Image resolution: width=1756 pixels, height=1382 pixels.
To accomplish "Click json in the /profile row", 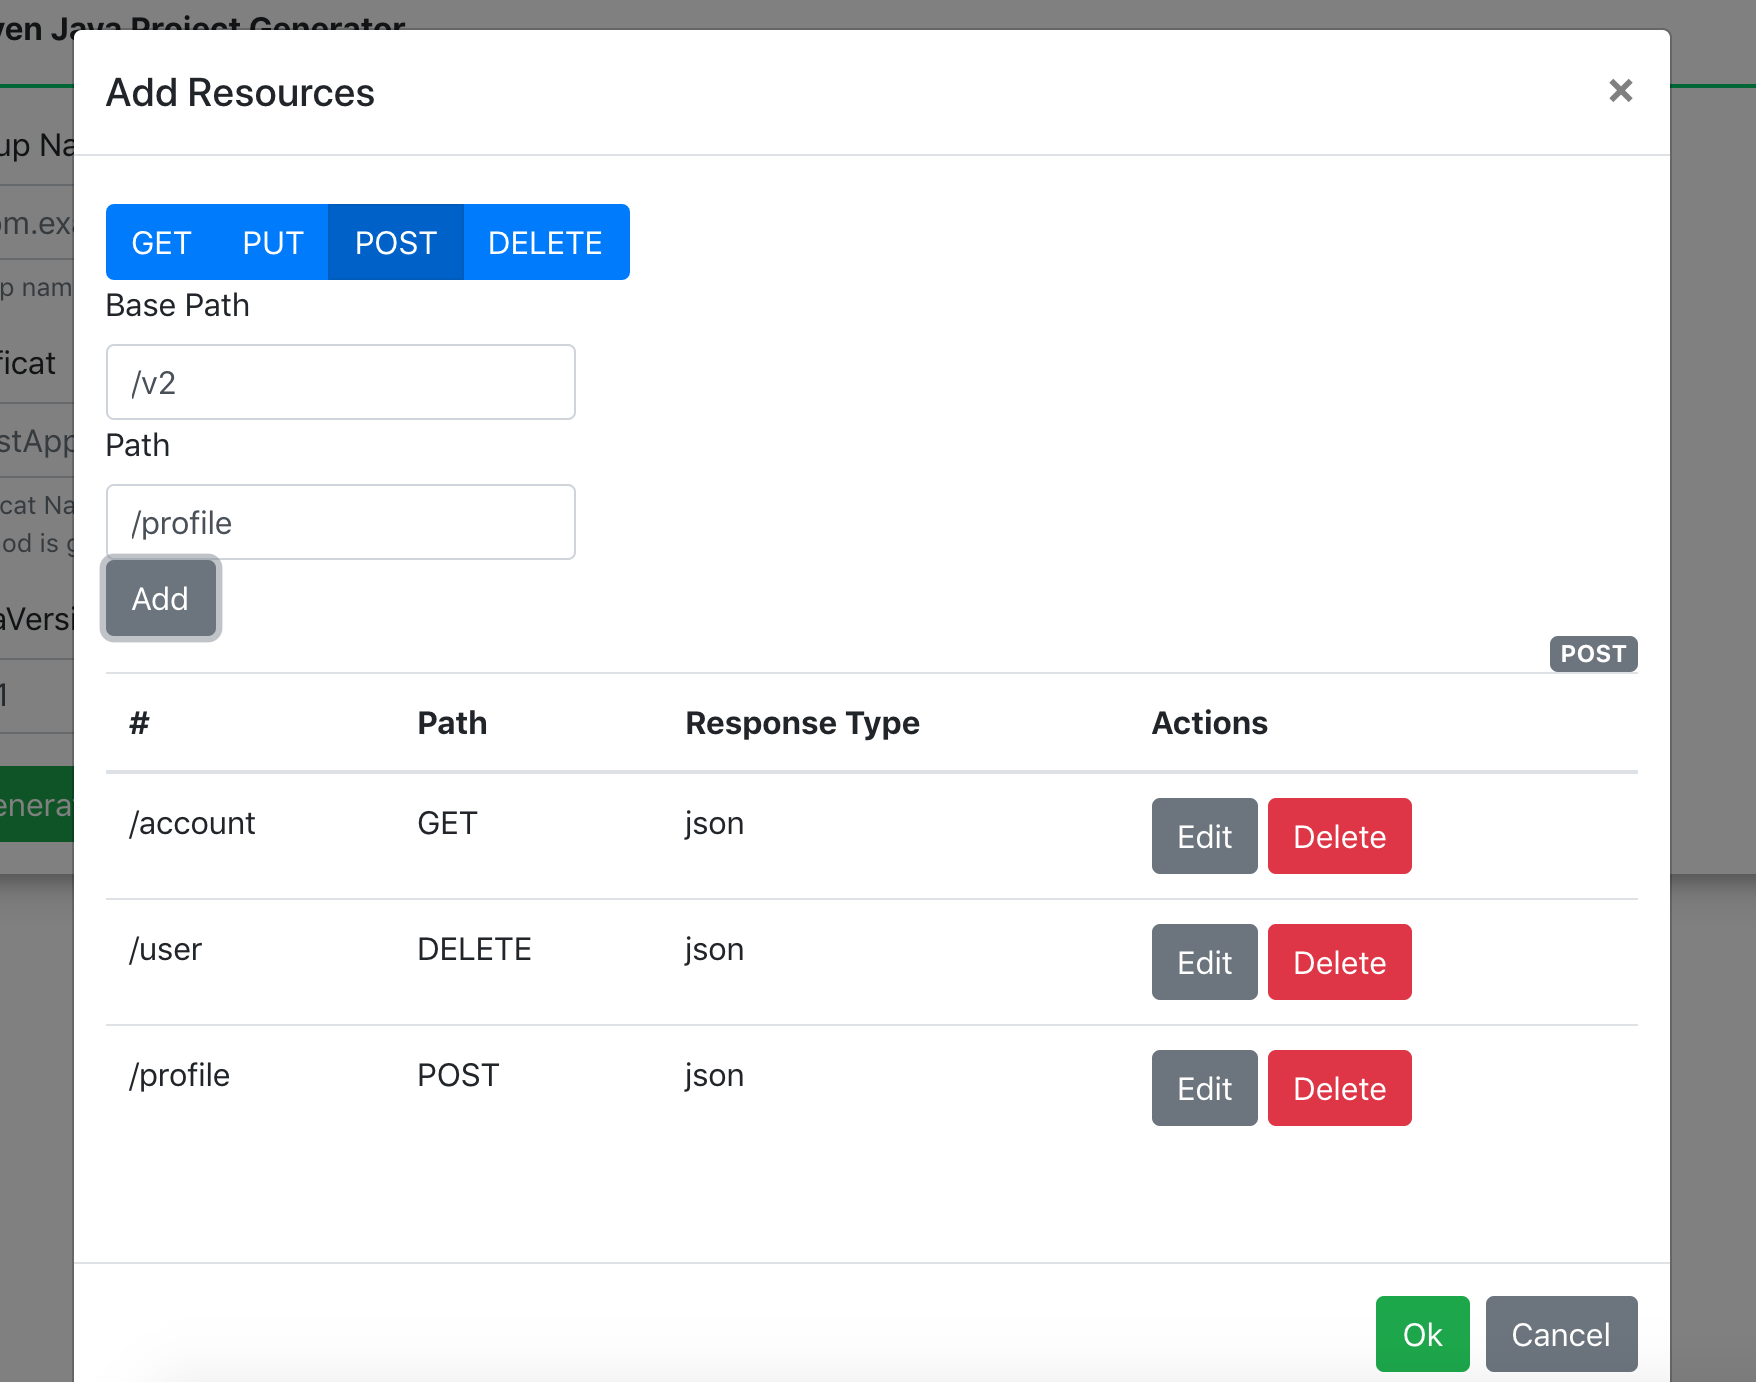I will pos(714,1075).
